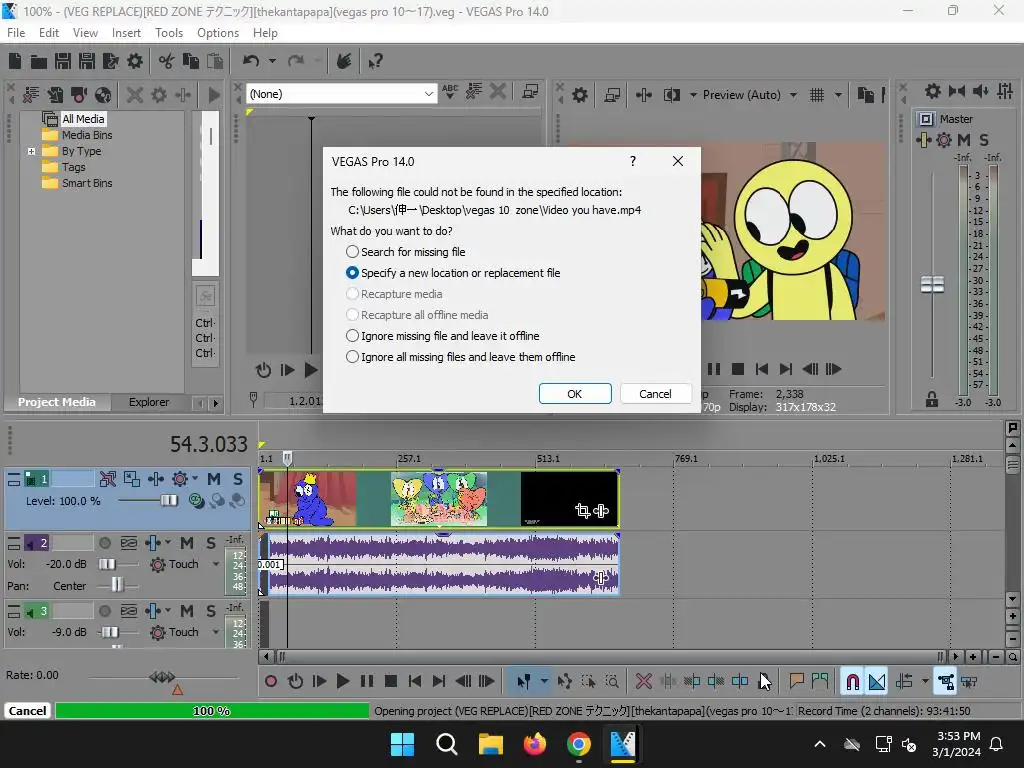Screen dimensions: 1024x768
Task: Select Search for missing file option
Action: (x=406, y=252)
